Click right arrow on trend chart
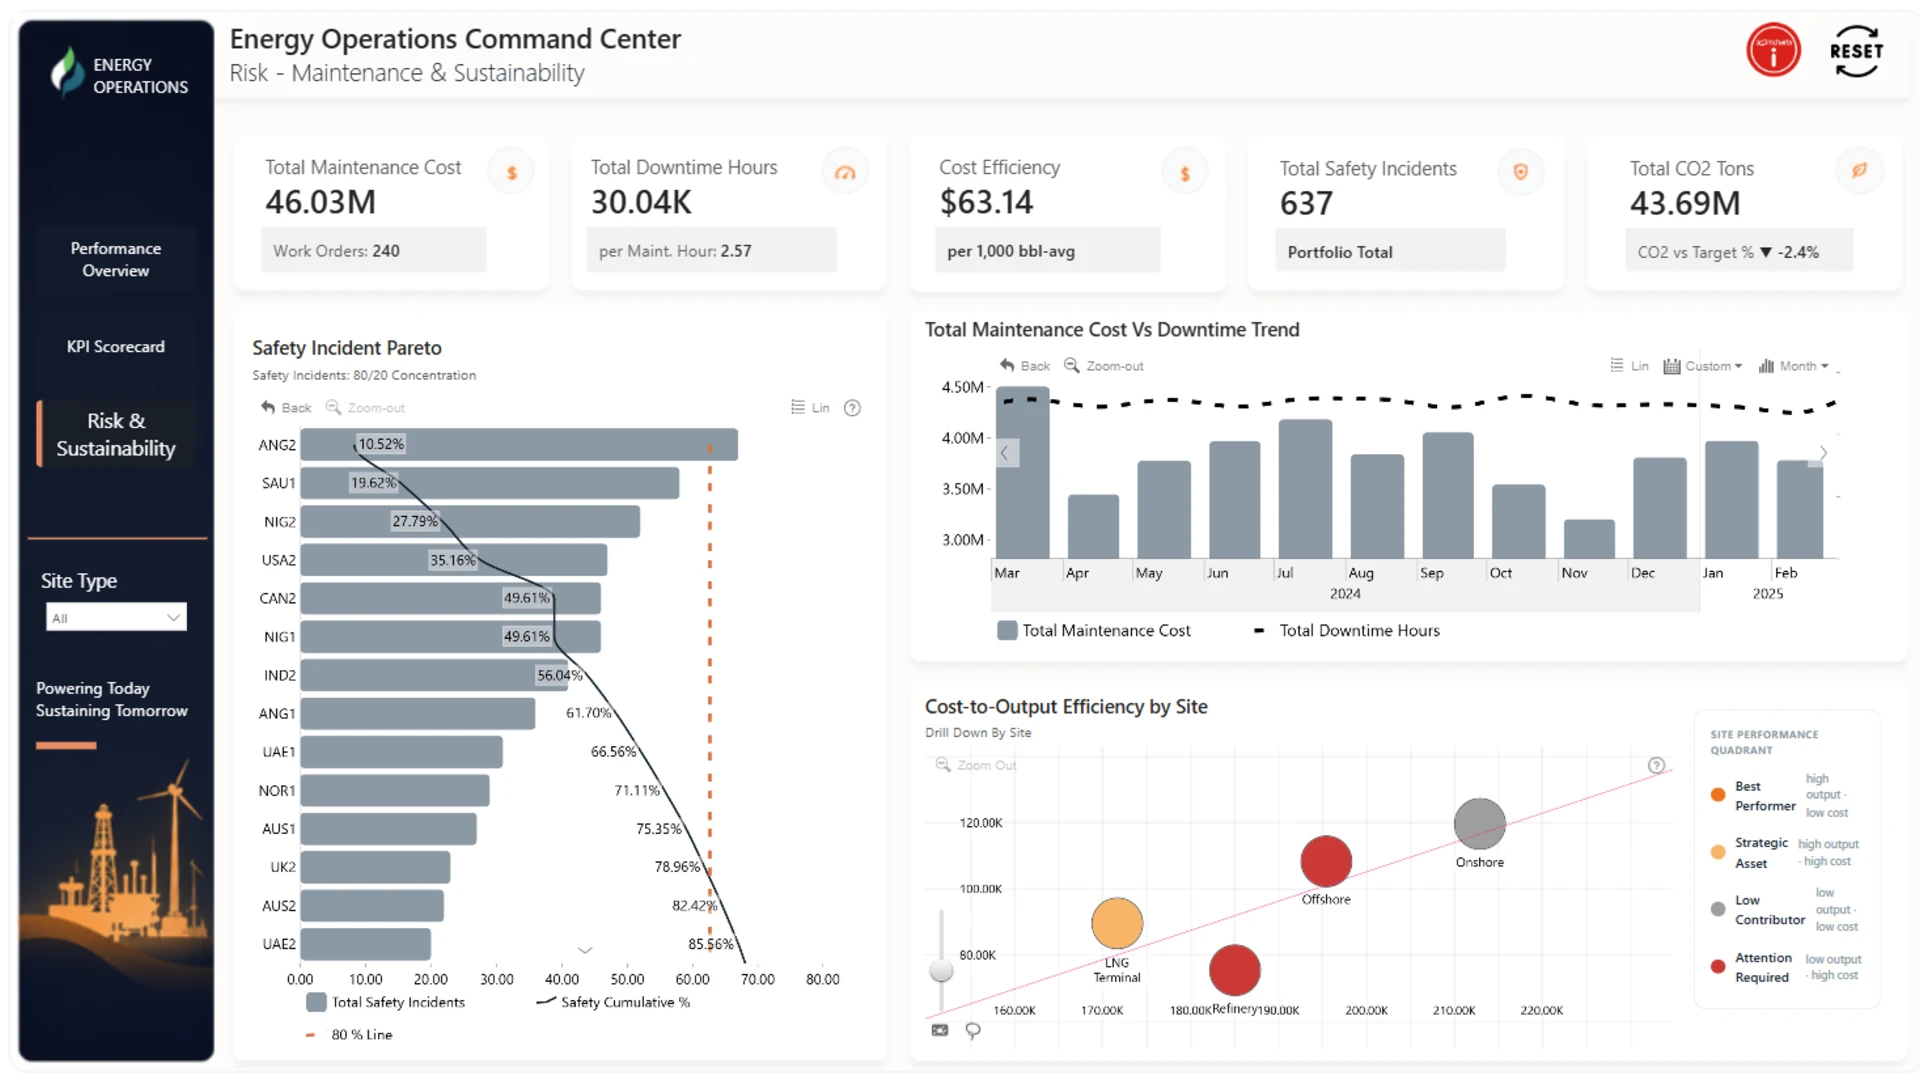Image resolution: width=1920 pixels, height=1080 pixels. (x=1823, y=453)
